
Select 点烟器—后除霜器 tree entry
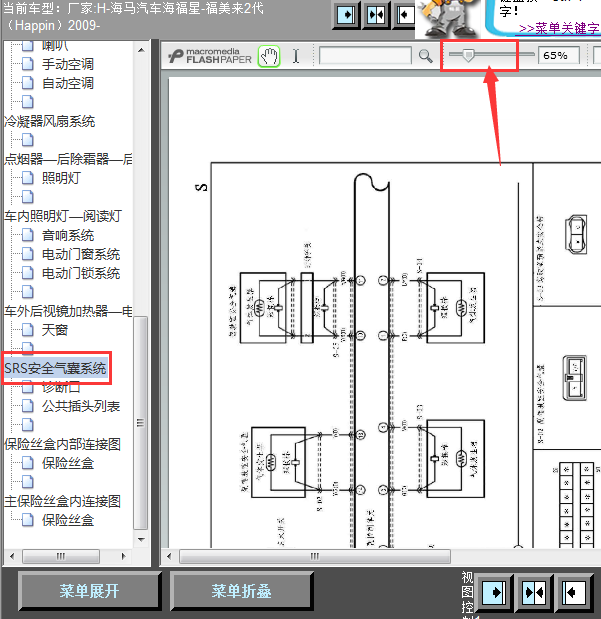[x=68, y=159]
